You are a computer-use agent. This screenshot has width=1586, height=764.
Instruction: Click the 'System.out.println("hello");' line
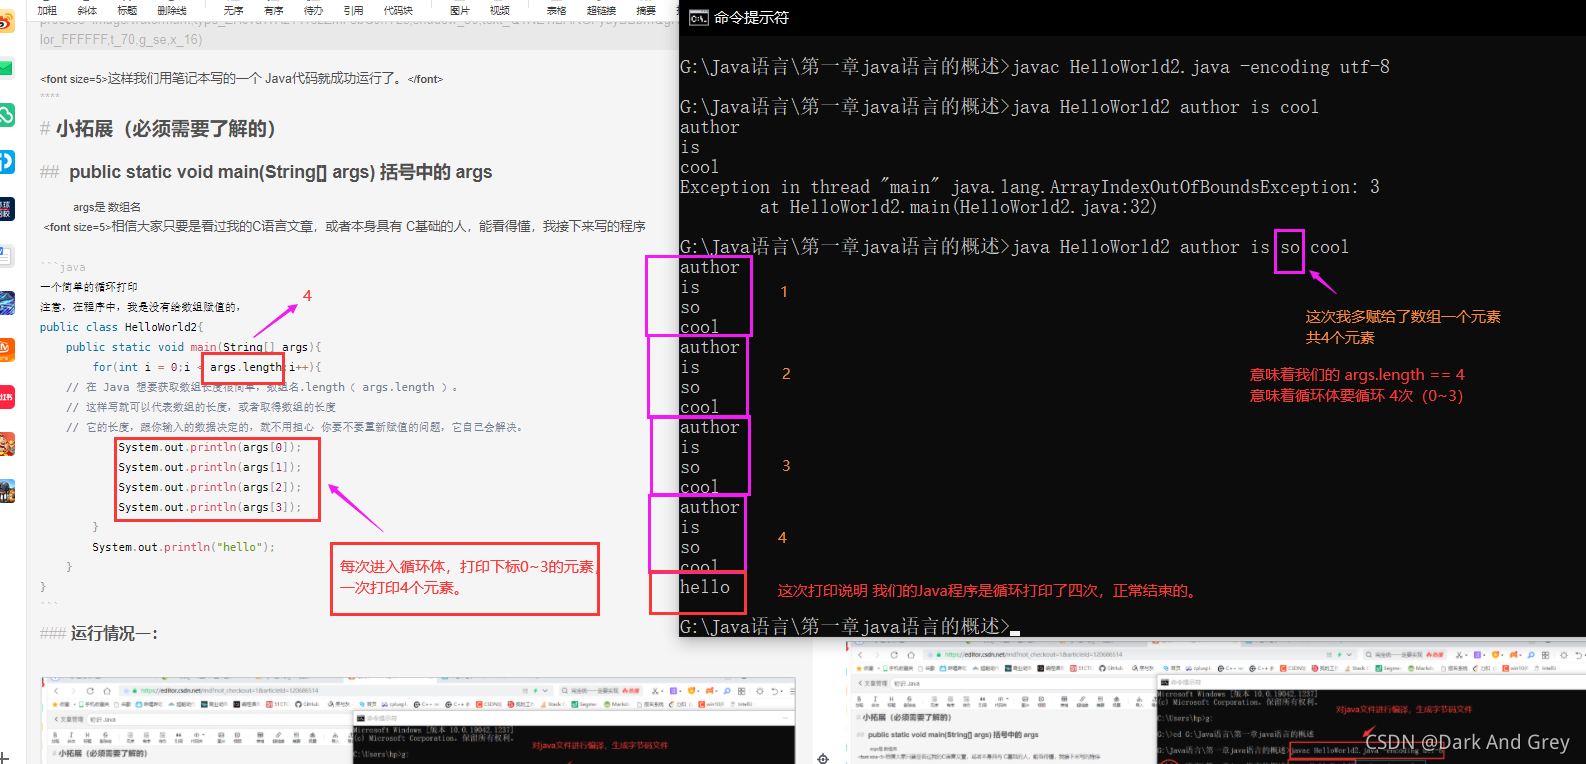tap(183, 547)
